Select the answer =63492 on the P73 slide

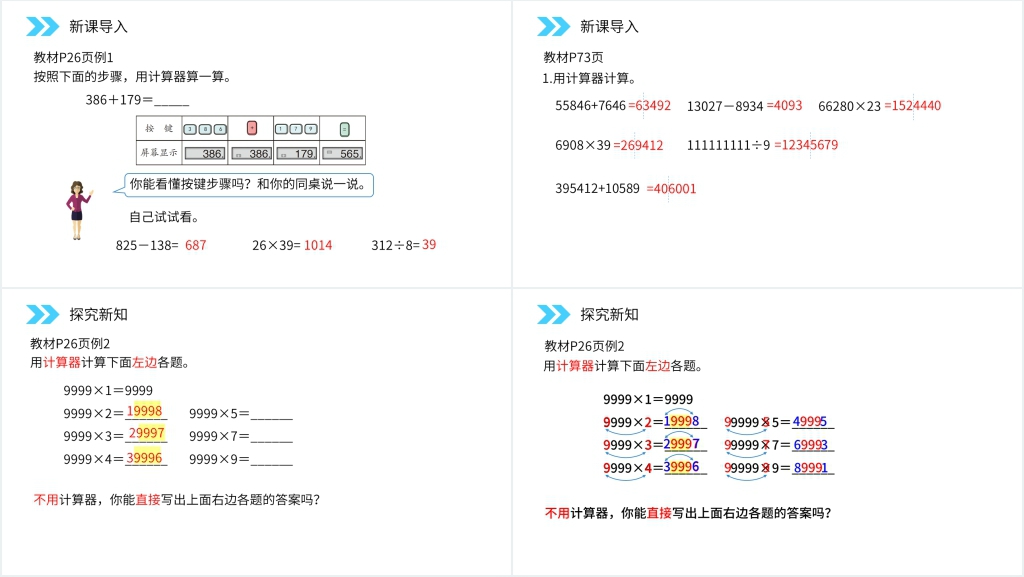click(650, 105)
